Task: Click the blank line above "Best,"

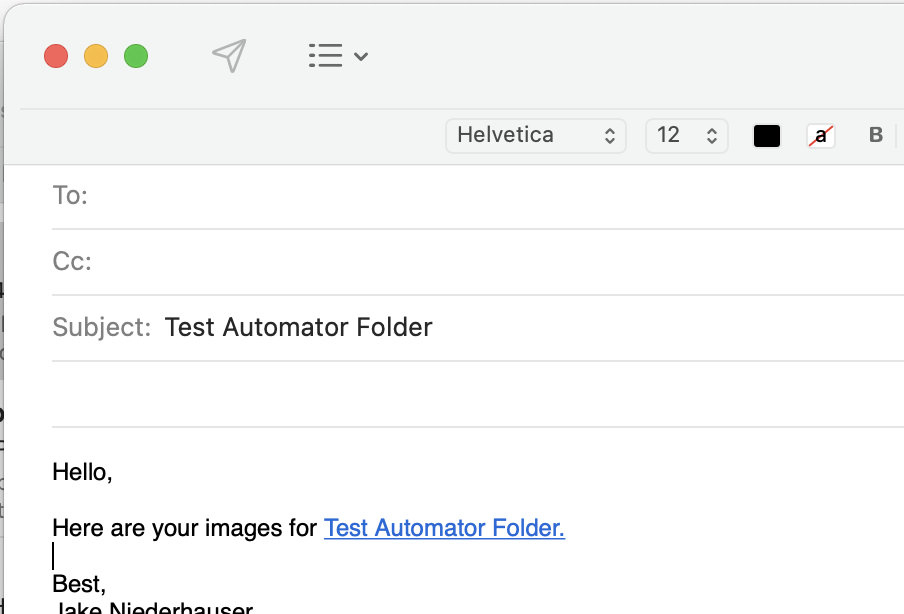Action: [300, 556]
